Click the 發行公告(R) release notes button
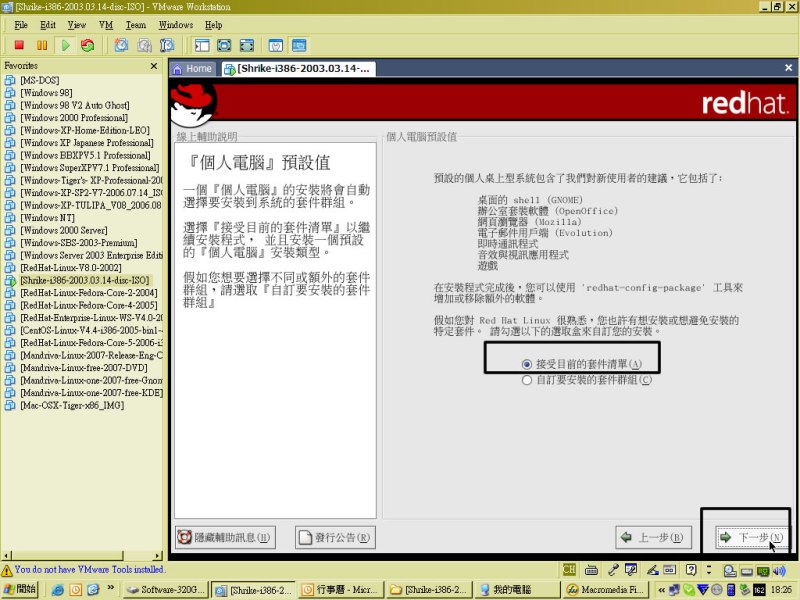The height and width of the screenshot is (600, 800). (x=335, y=537)
